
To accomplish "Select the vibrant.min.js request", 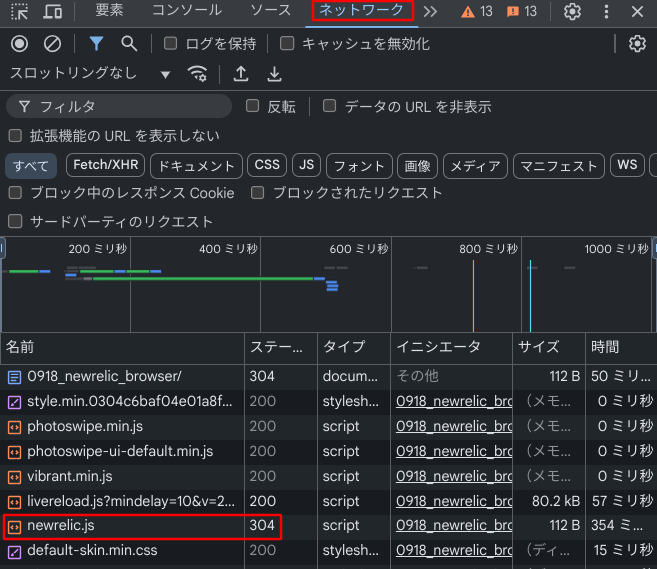I will point(328,476).
